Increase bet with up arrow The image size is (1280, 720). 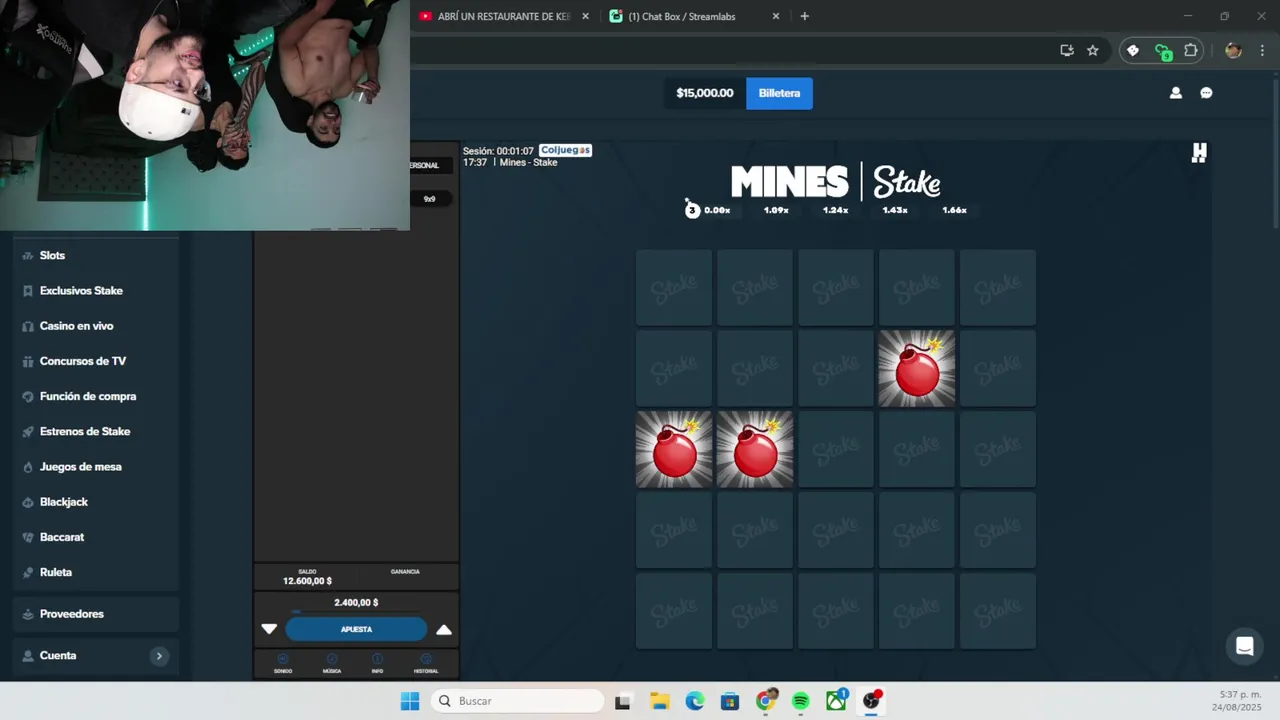click(x=444, y=629)
